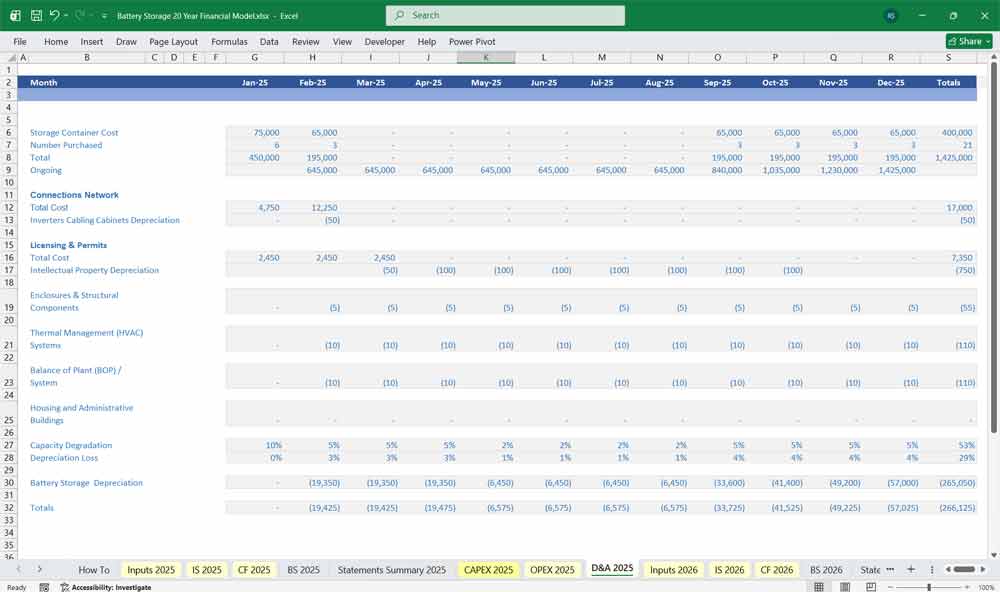Open the Customize Quick Access Toolbar menu
The image size is (1000, 592).
(x=102, y=14)
